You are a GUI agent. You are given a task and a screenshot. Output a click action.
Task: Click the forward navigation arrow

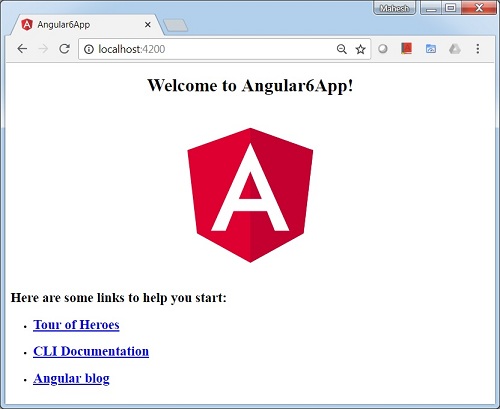coord(43,49)
